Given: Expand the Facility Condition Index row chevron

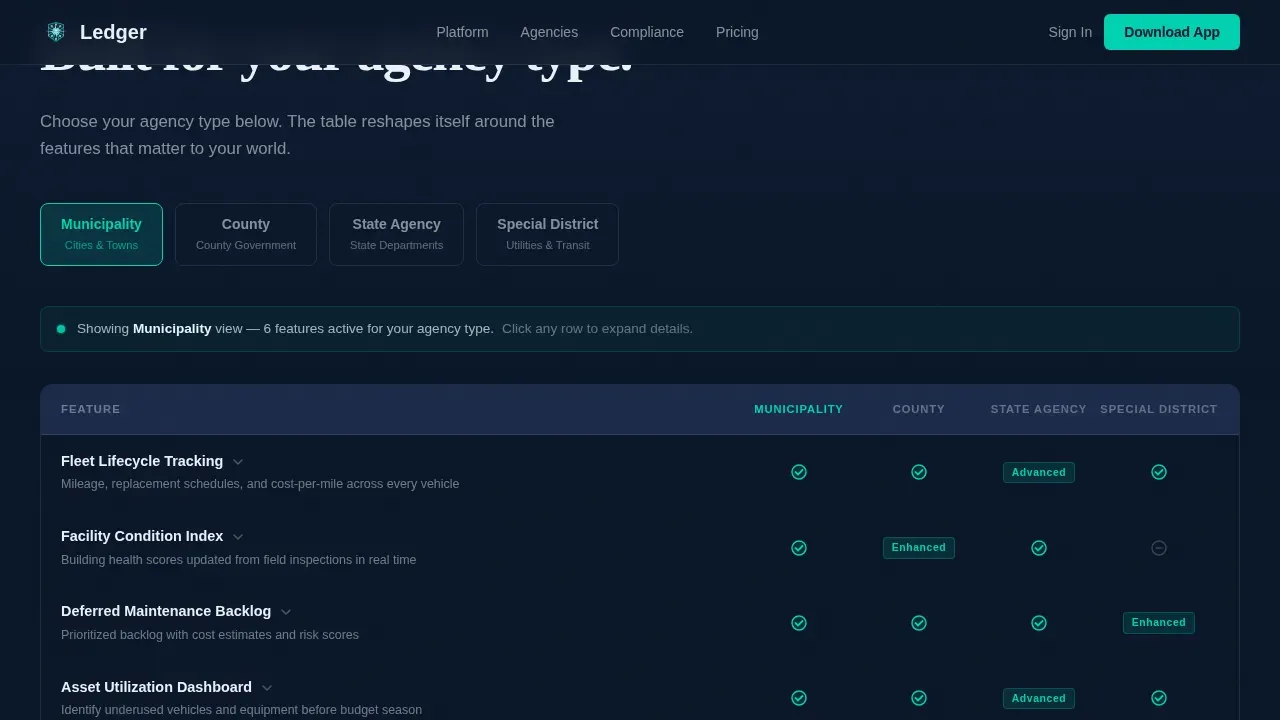Looking at the screenshot, I should pos(238,537).
